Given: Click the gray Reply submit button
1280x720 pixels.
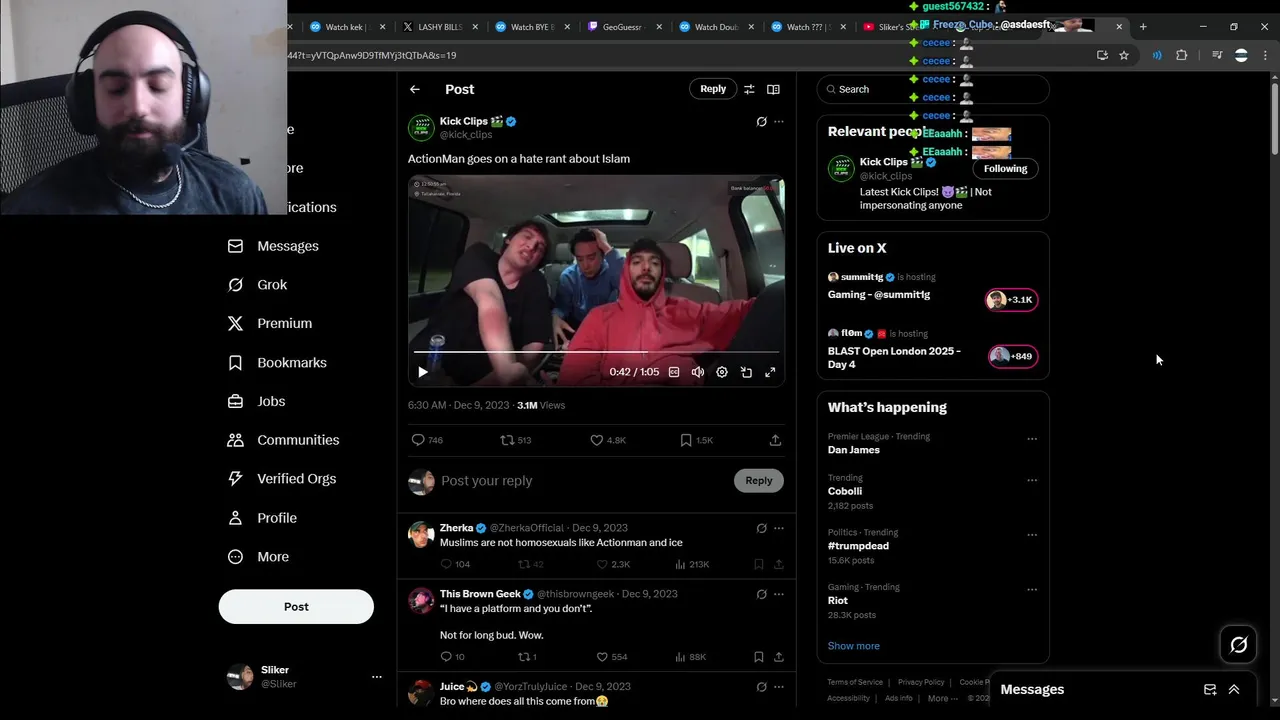Looking at the screenshot, I should (759, 481).
